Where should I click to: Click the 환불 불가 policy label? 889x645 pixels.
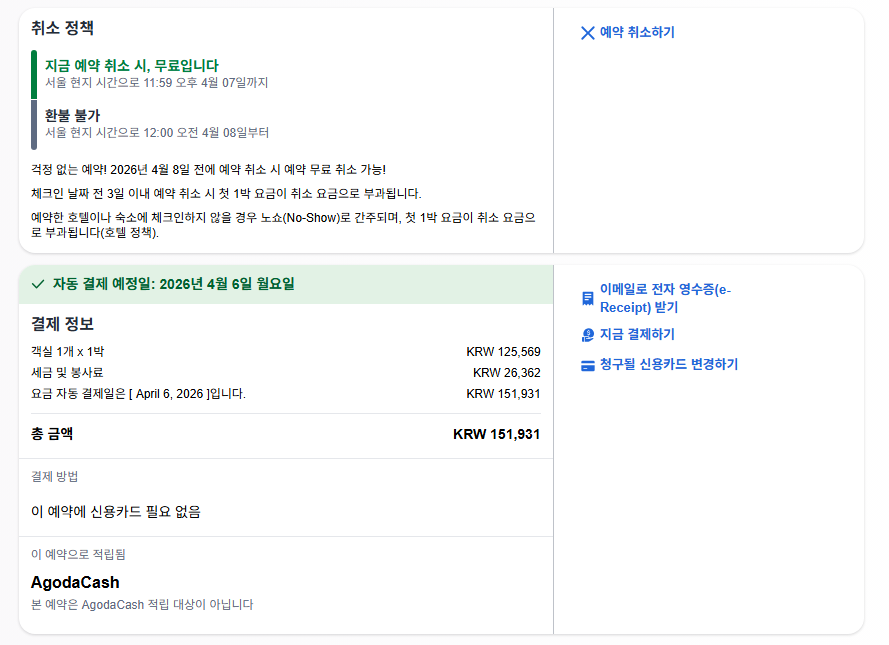72,115
